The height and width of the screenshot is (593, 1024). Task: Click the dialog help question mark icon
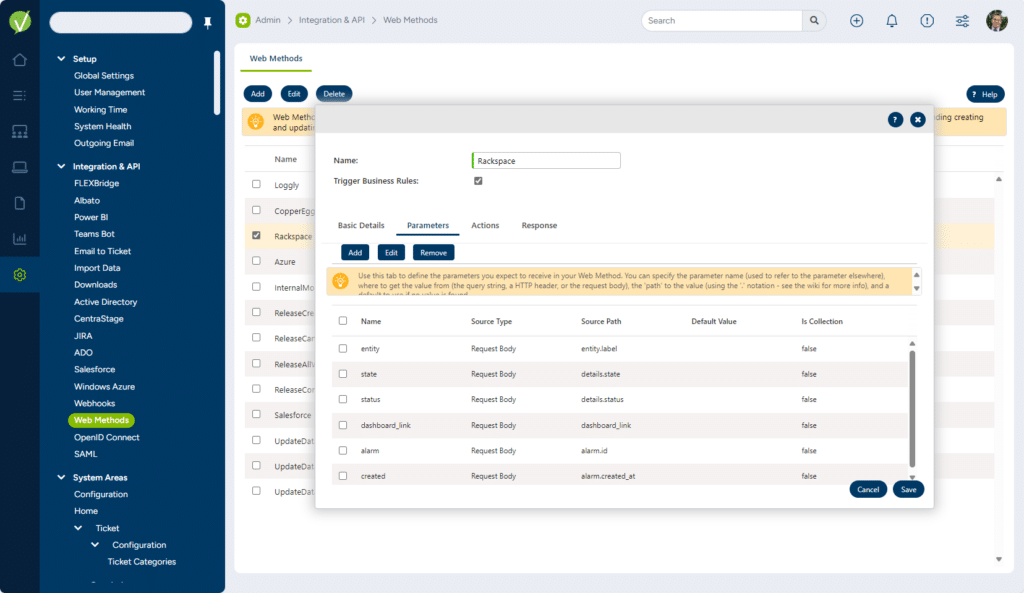[x=895, y=119]
